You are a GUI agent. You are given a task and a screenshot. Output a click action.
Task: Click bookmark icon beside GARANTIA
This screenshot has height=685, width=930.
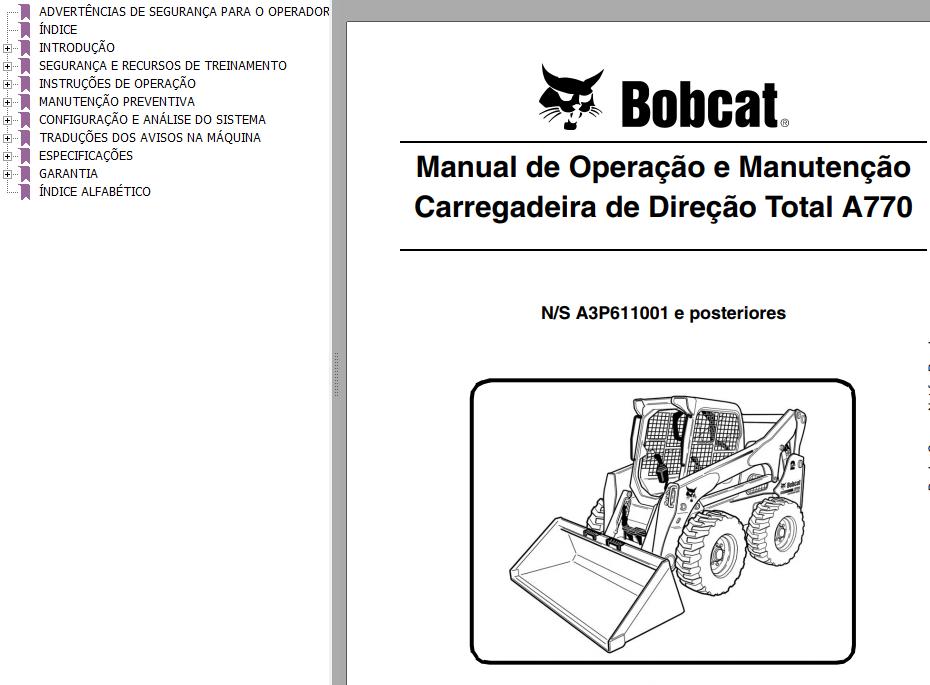[x=25, y=174]
